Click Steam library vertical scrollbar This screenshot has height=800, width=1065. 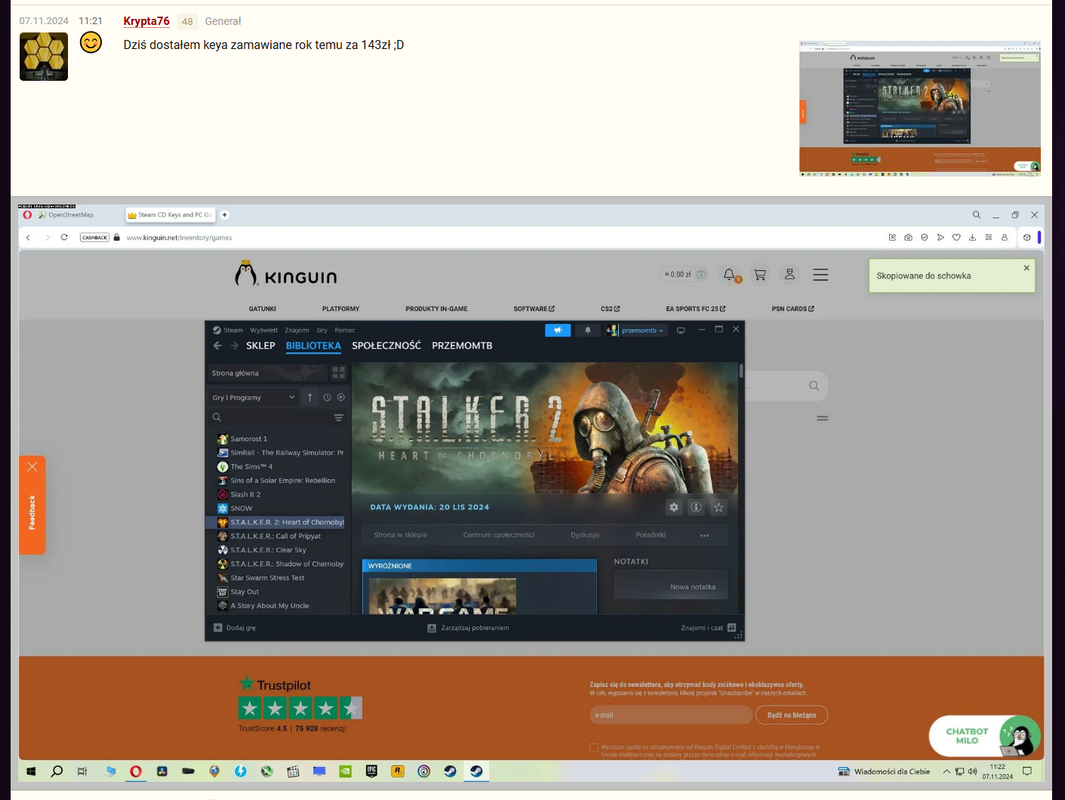pos(741,371)
